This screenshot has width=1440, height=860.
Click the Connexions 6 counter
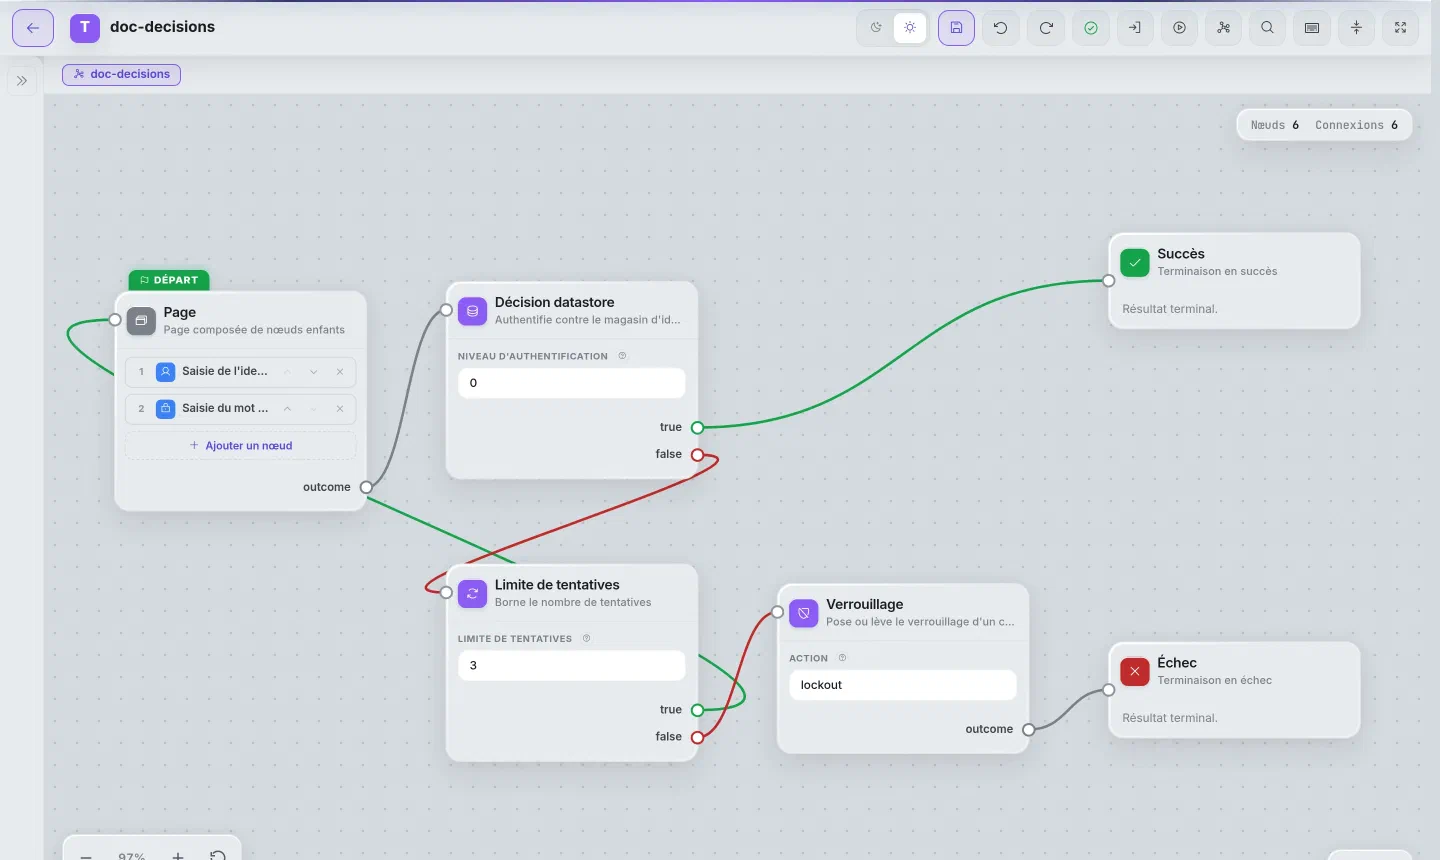pyautogui.click(x=1357, y=125)
